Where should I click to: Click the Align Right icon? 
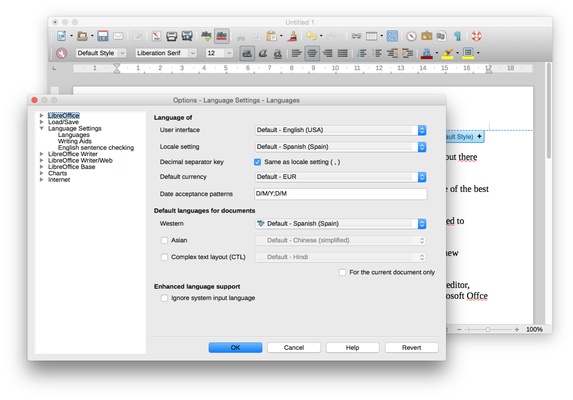[327, 53]
